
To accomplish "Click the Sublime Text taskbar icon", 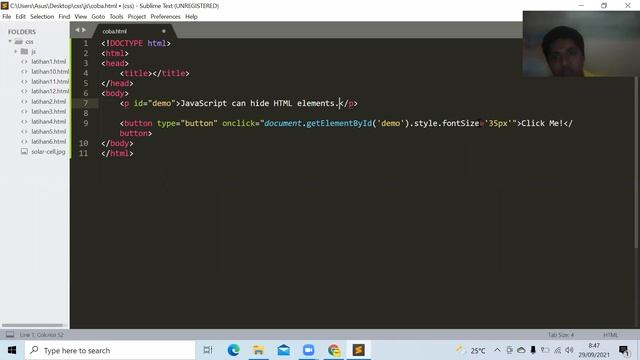I will click(359, 350).
